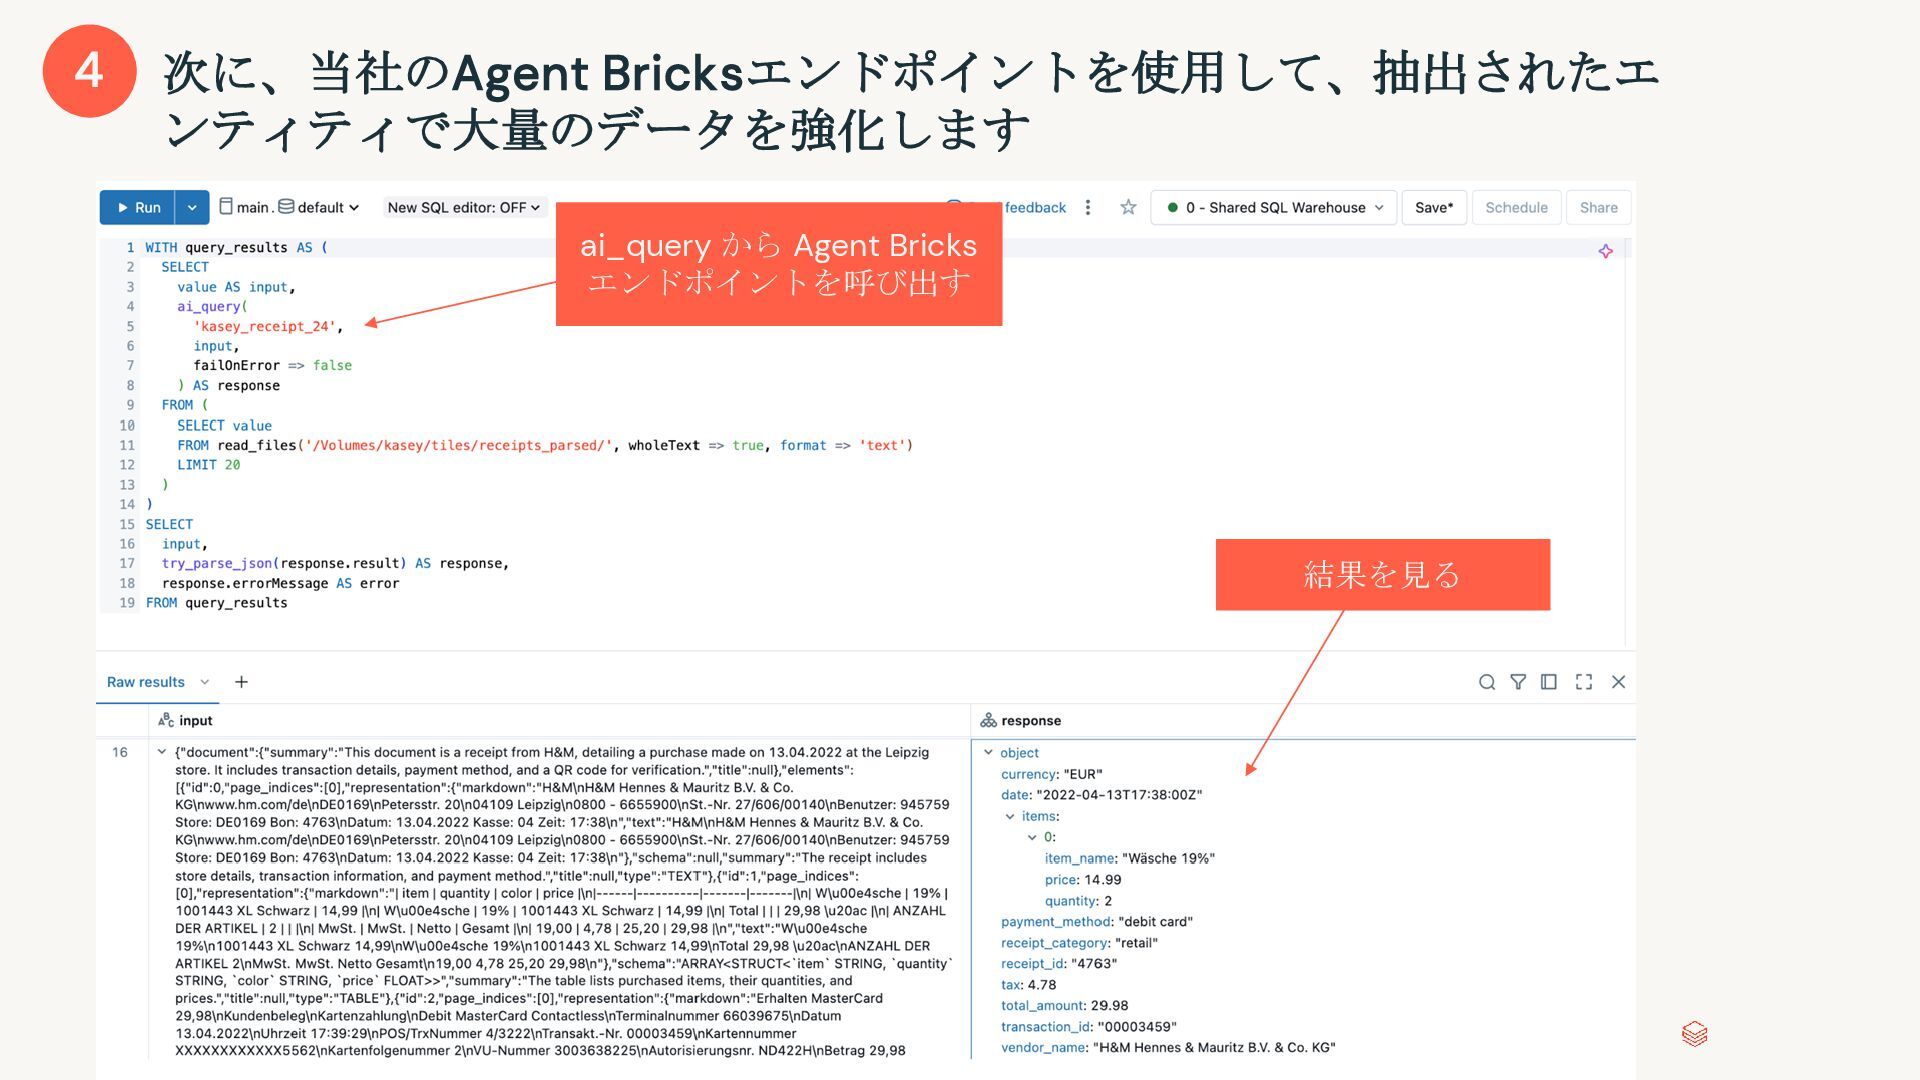Toggle New SQL editor OFF switch
Viewport: 1920px width, 1080px height.
coord(464,207)
